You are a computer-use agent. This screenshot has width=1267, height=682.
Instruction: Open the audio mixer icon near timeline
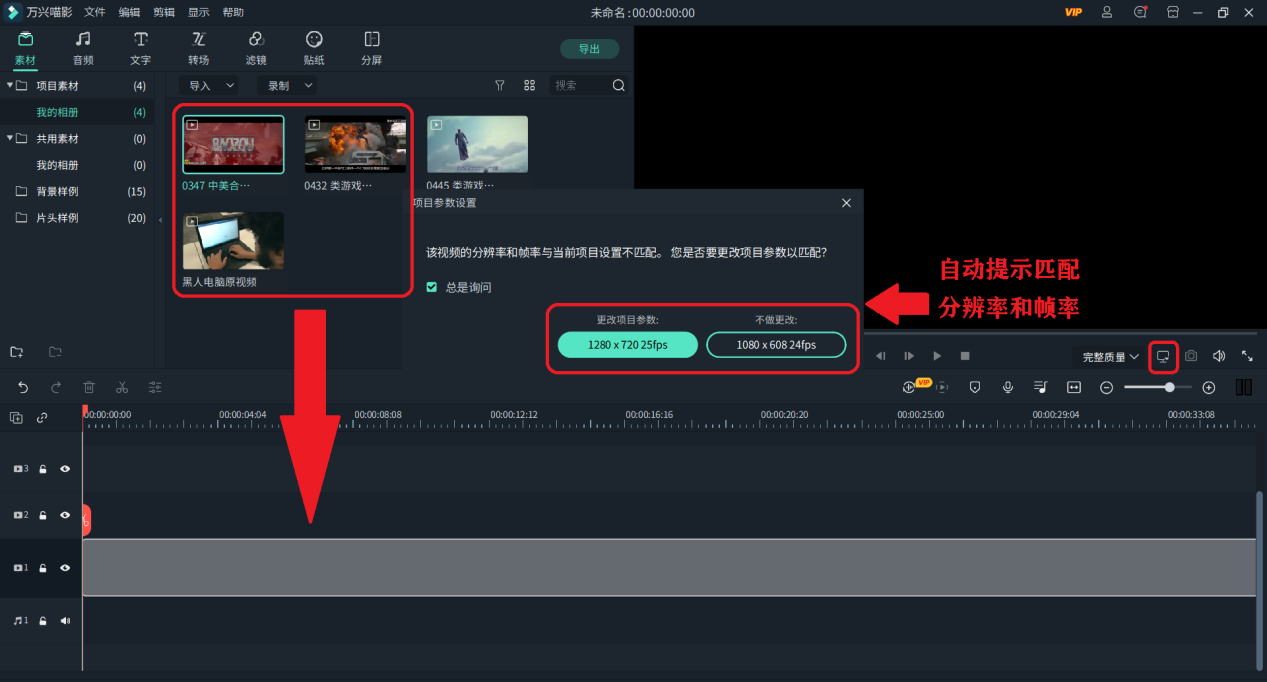point(1040,387)
